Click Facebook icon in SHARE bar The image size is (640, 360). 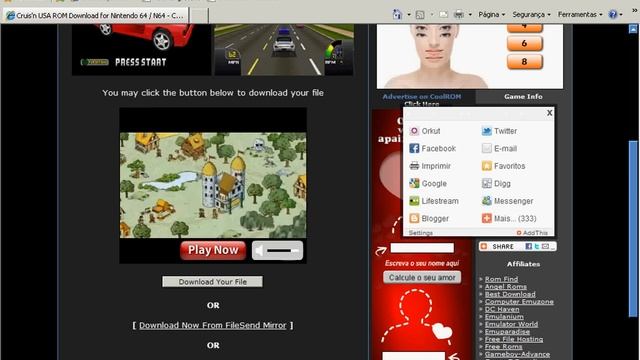pos(528,246)
